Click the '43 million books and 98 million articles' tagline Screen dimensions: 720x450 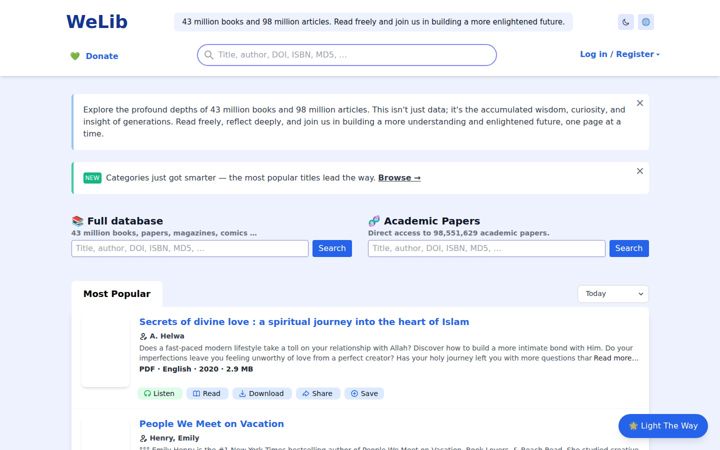pyautogui.click(x=373, y=22)
